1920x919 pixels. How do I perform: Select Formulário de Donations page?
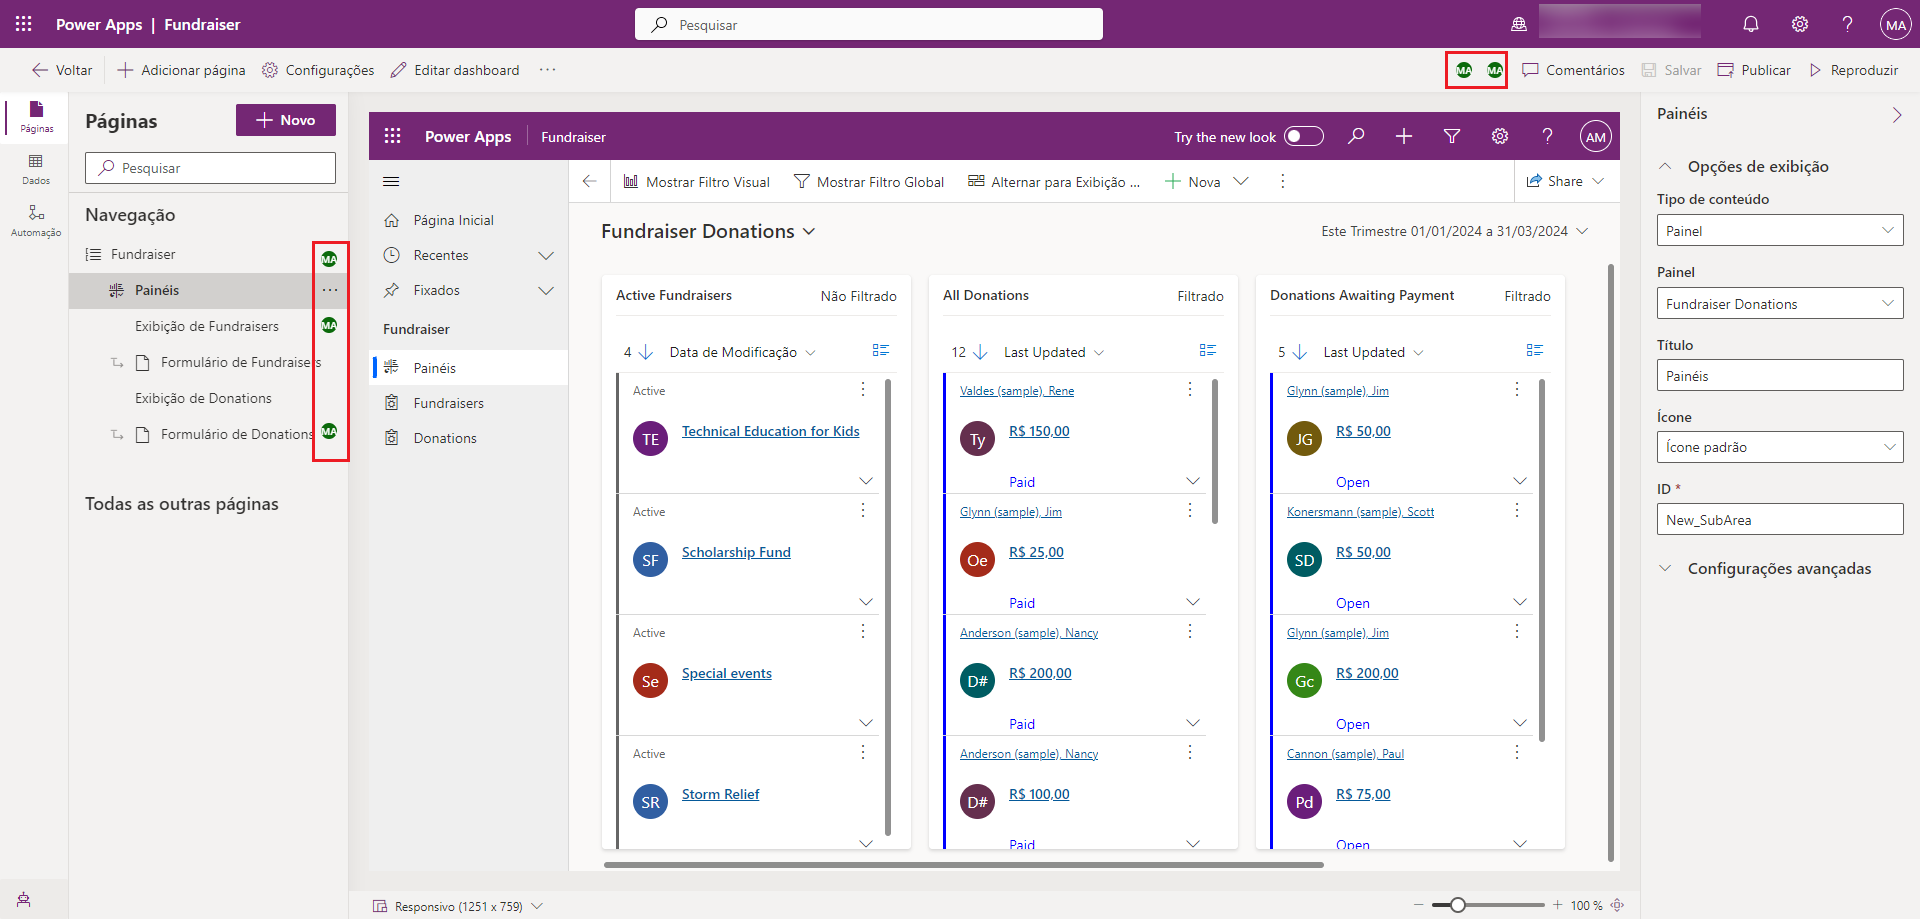(237, 434)
